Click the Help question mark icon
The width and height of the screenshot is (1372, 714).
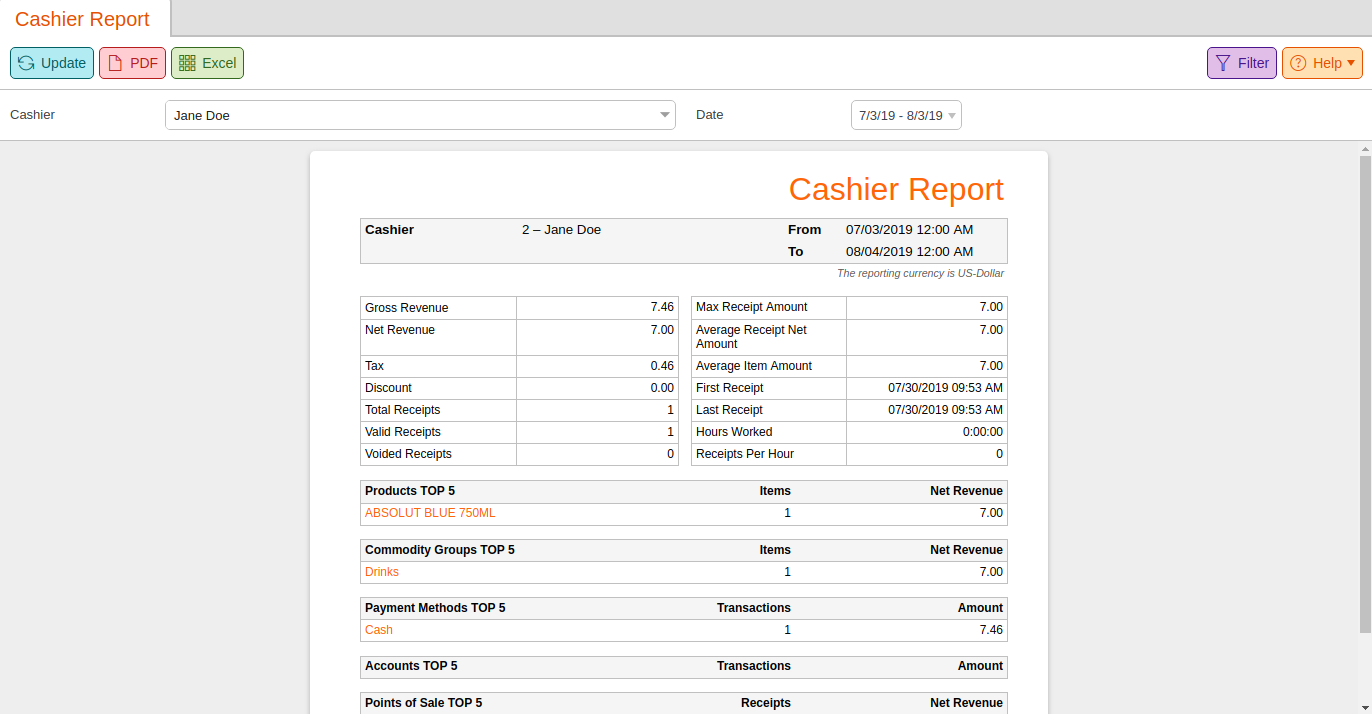tap(1298, 63)
